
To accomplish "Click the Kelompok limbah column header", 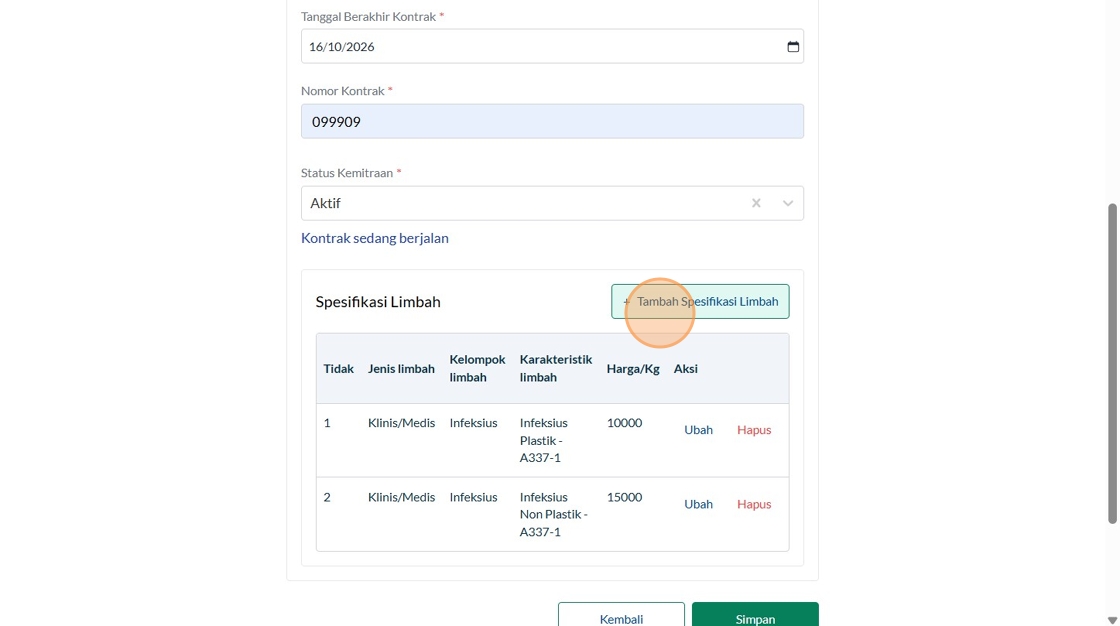I will [x=477, y=368].
